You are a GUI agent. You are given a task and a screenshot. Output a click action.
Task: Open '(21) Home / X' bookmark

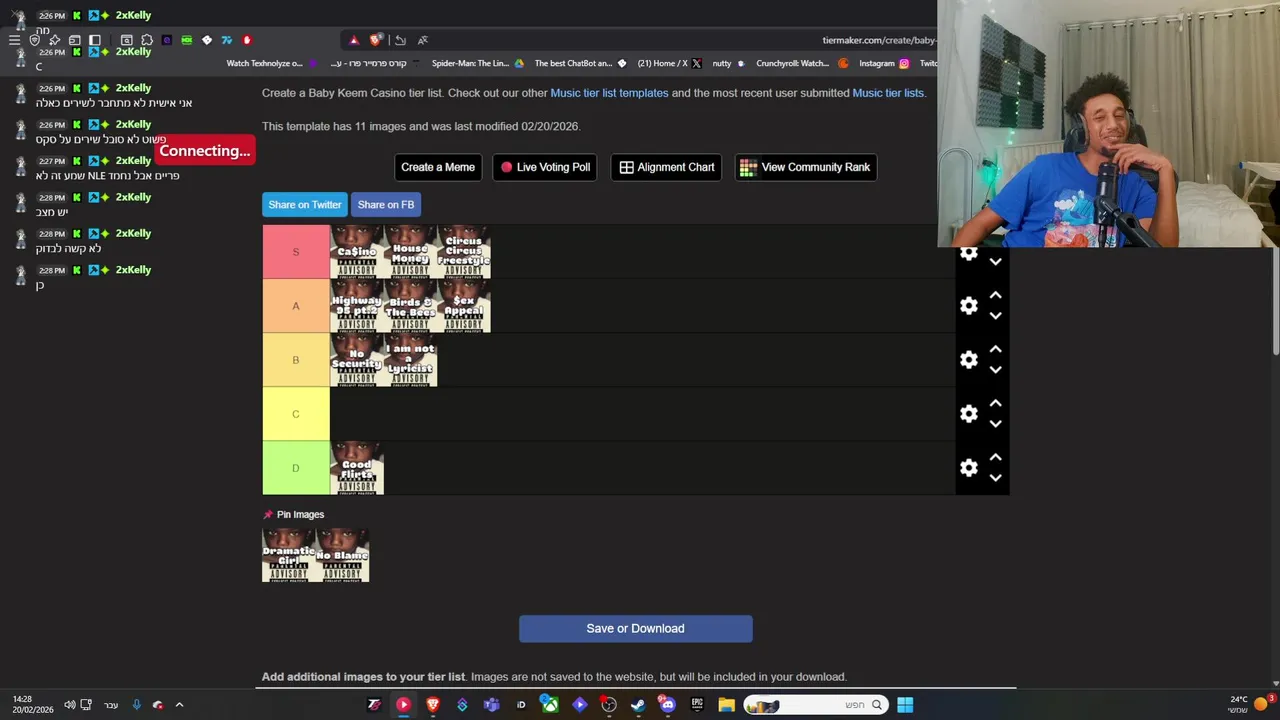point(669,63)
